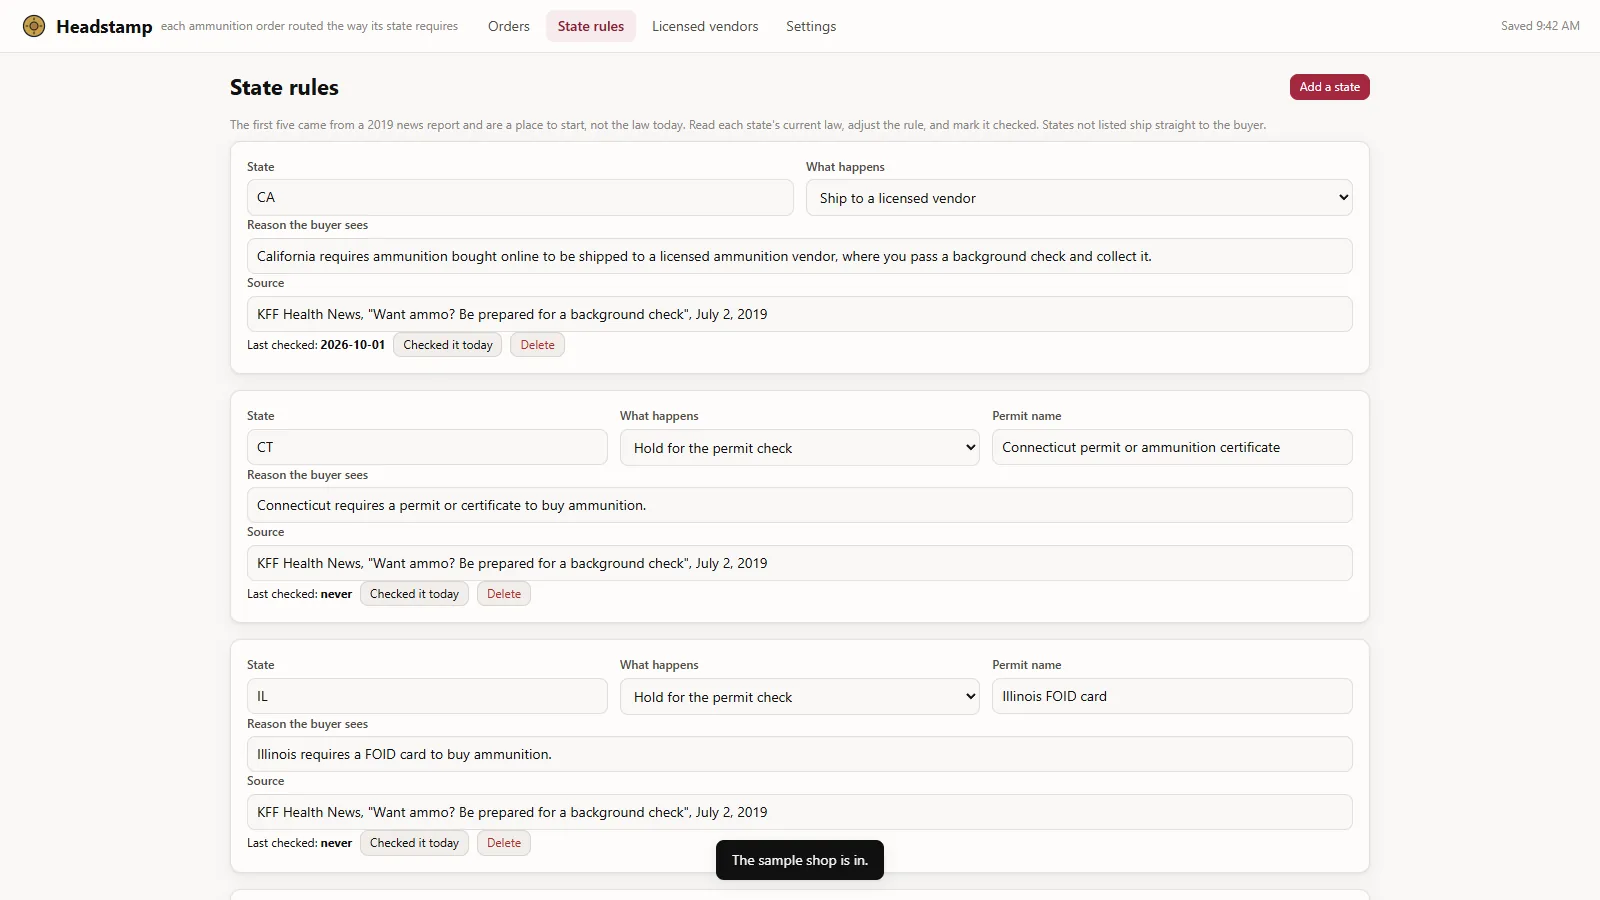Click the Source field in the CA card
The image size is (1600, 900).
(800, 314)
